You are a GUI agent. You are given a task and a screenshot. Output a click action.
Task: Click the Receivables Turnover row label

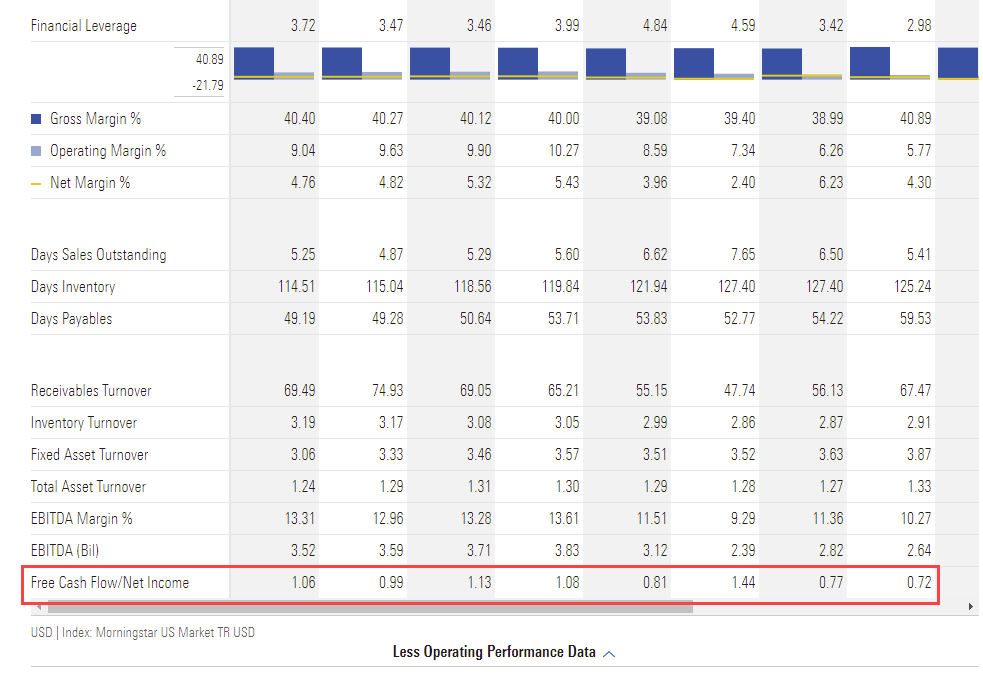[x=91, y=391]
